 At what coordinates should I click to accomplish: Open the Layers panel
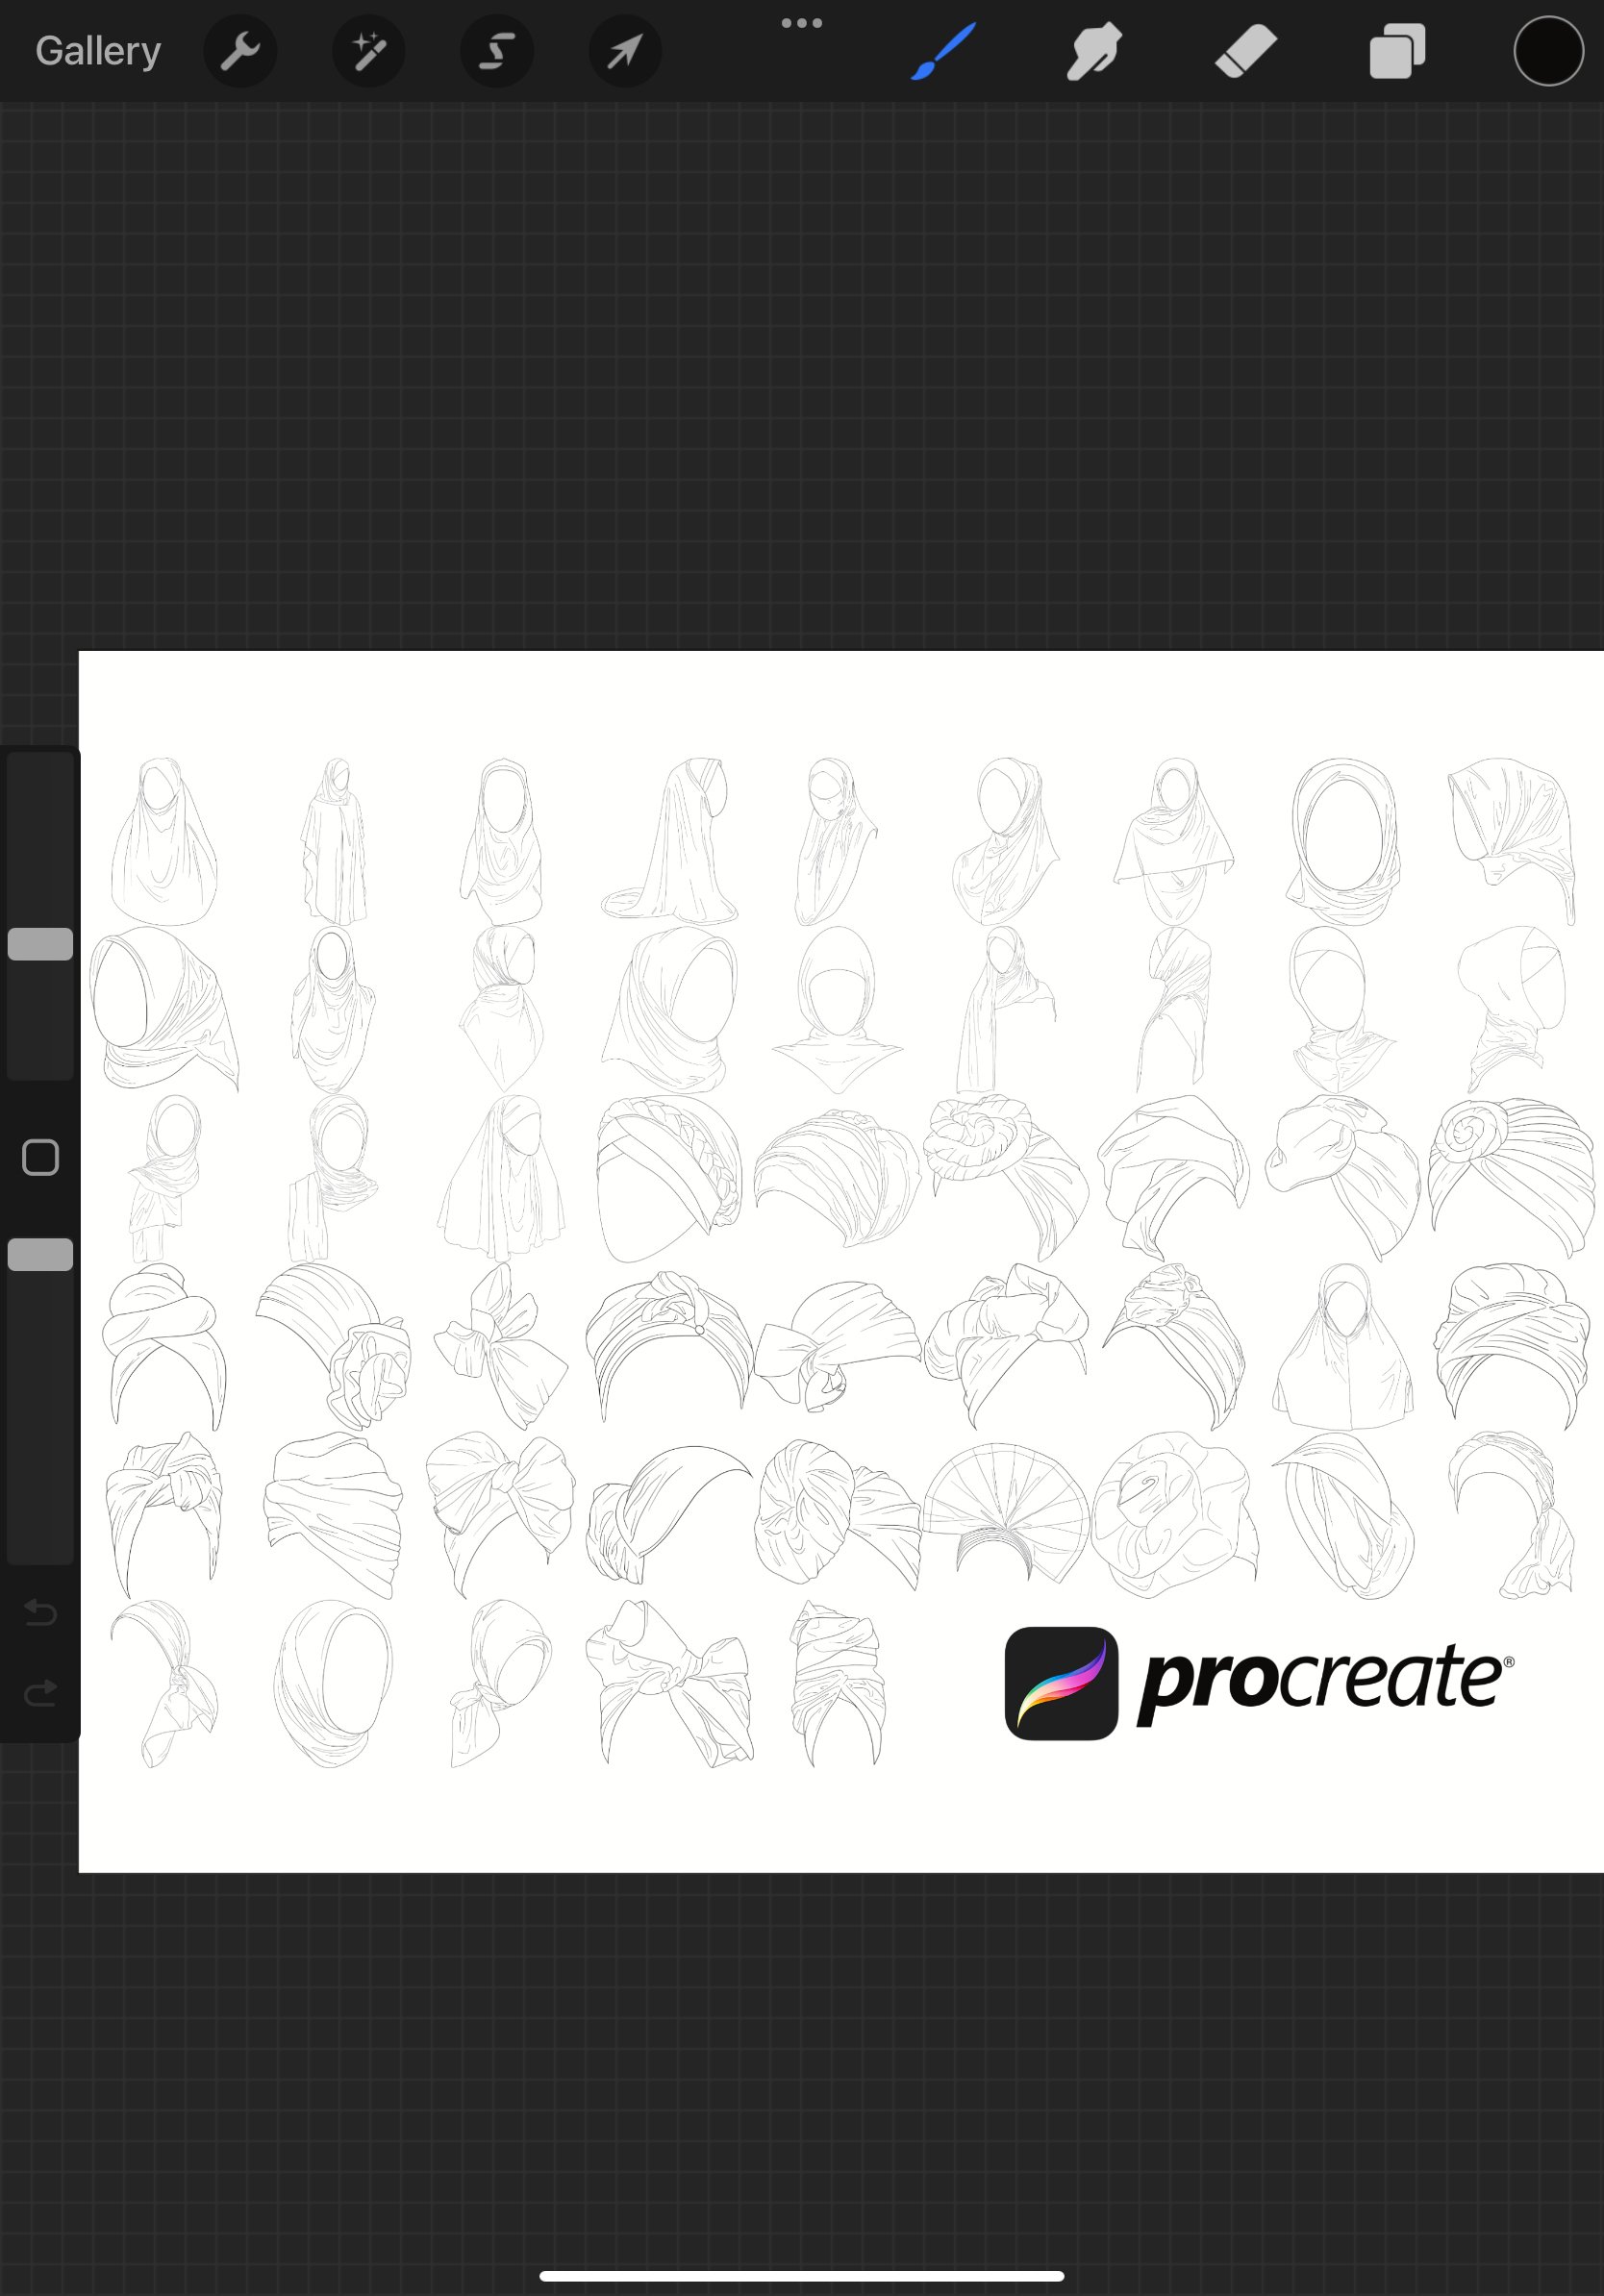[1396, 51]
